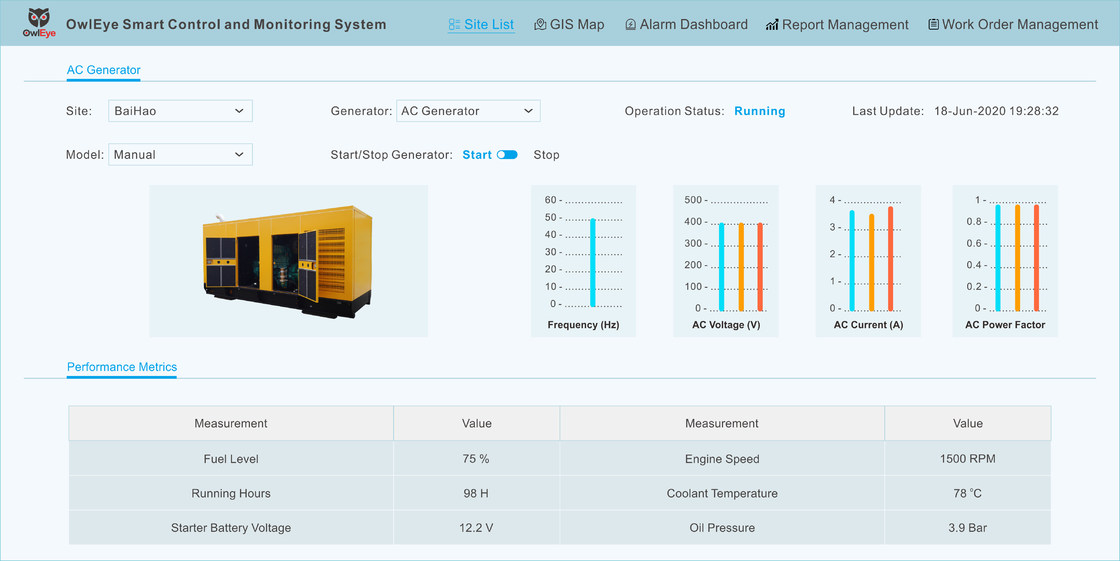This screenshot has height=561, width=1120.
Task: Click the Fuel Level row in table
Action: [231, 459]
